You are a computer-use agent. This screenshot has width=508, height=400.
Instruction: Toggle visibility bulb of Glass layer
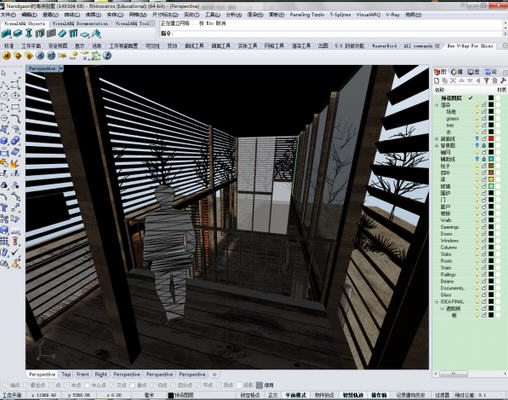point(477,295)
